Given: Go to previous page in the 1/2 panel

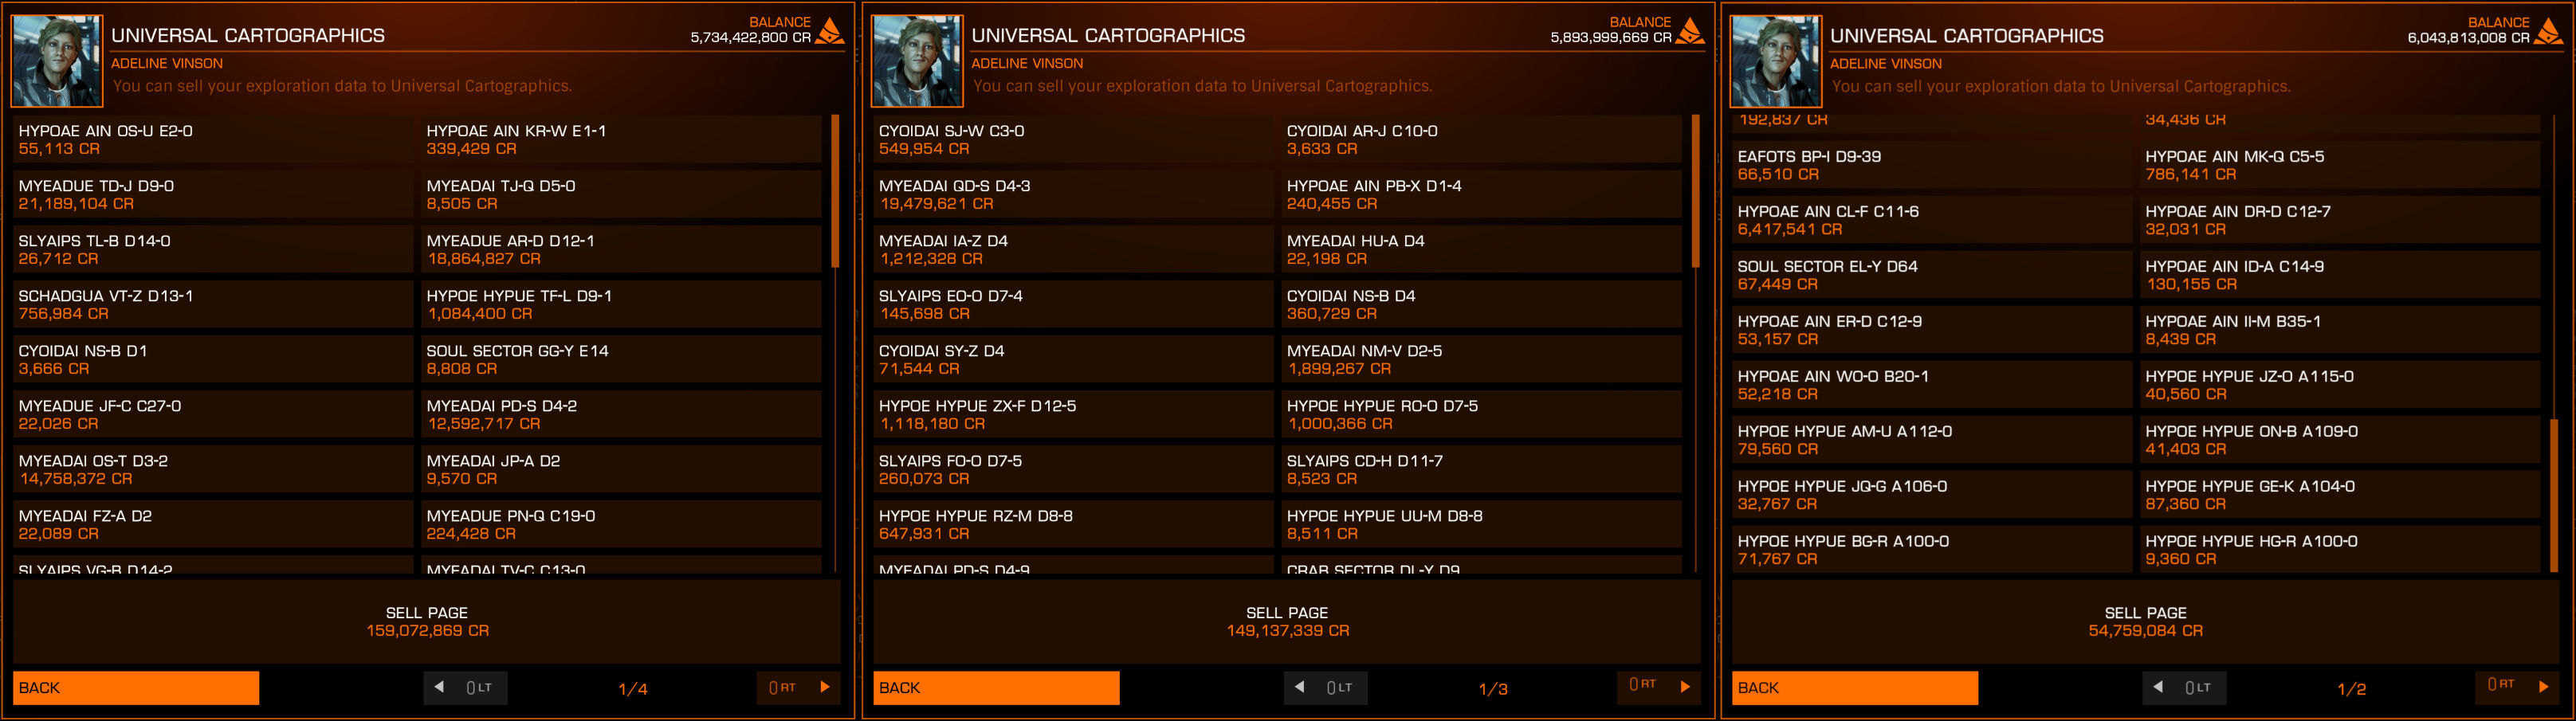Looking at the screenshot, I should tap(2184, 688).
